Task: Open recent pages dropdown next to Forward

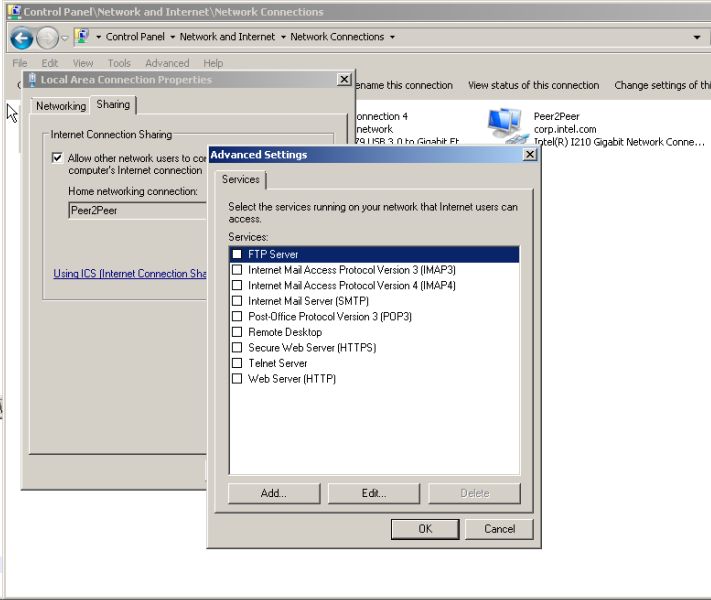Action: (64, 38)
